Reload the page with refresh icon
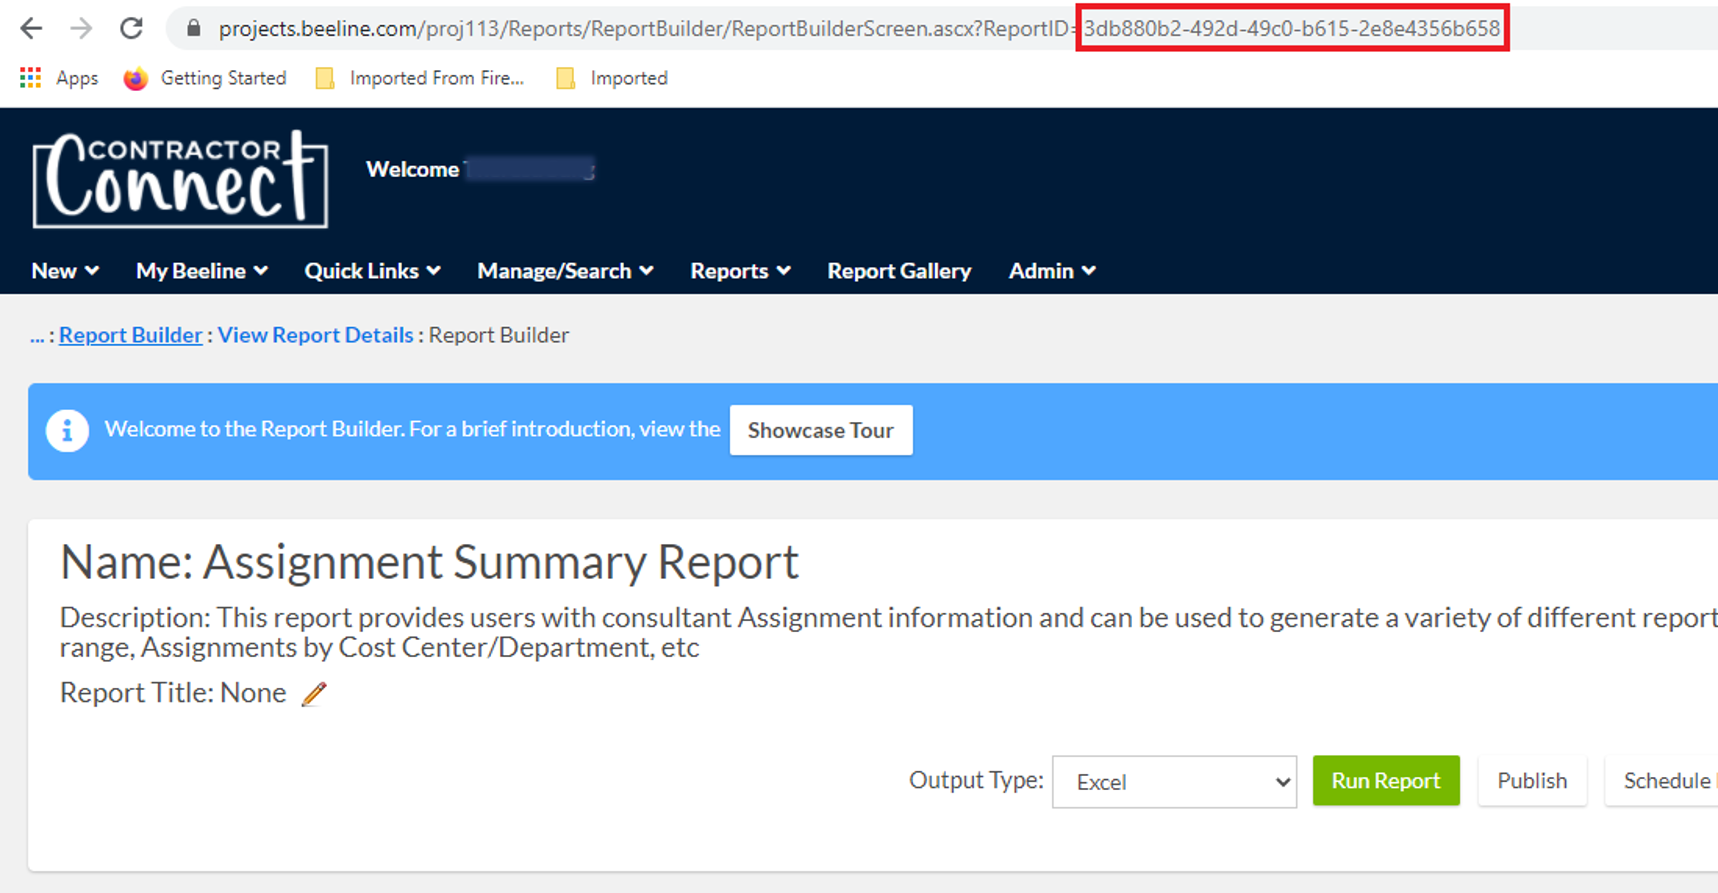This screenshot has width=1718, height=893. (x=131, y=28)
